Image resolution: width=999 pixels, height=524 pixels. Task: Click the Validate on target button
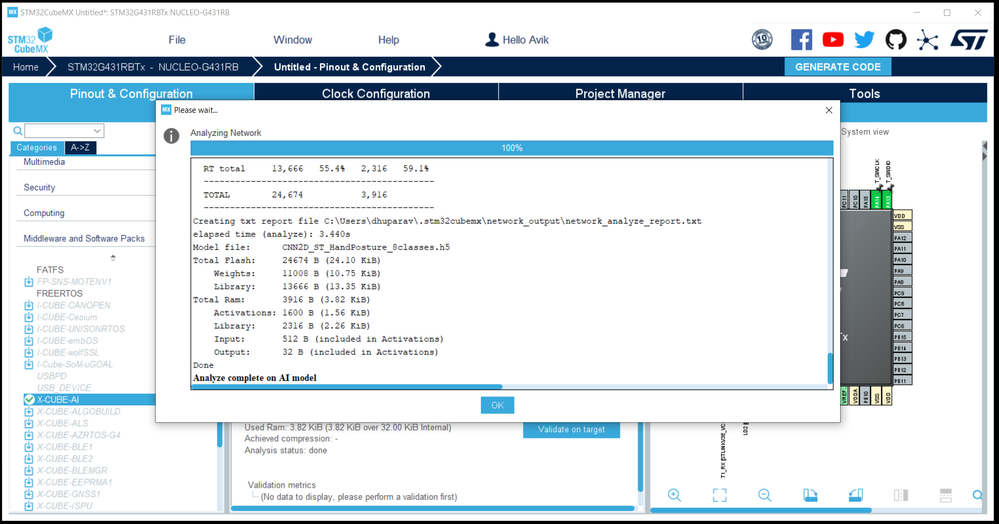click(x=571, y=430)
